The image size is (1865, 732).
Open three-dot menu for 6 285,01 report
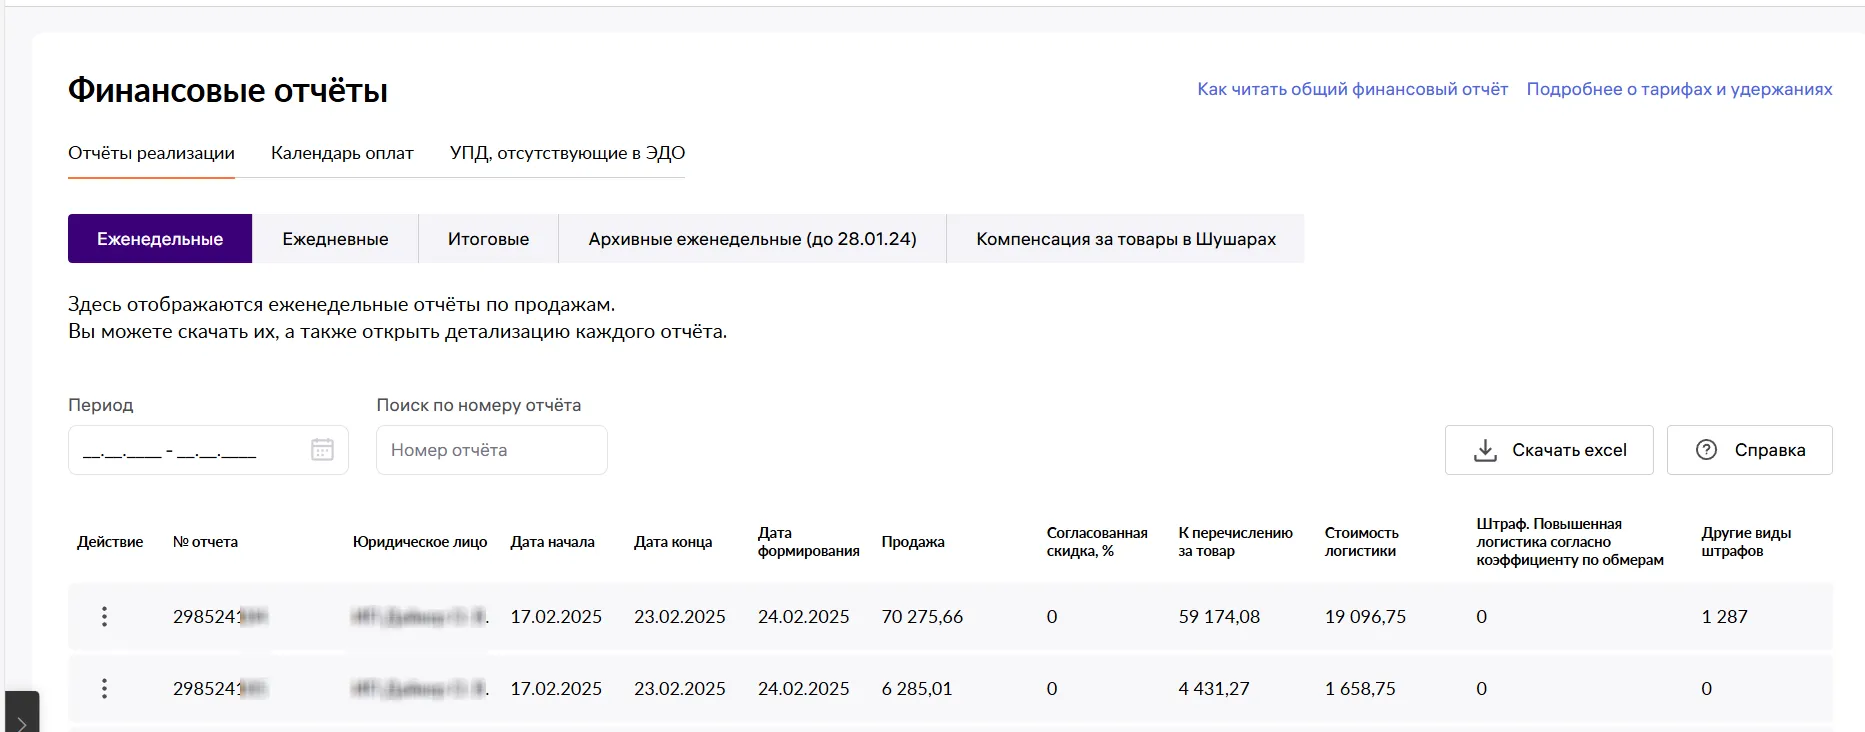[104, 689]
